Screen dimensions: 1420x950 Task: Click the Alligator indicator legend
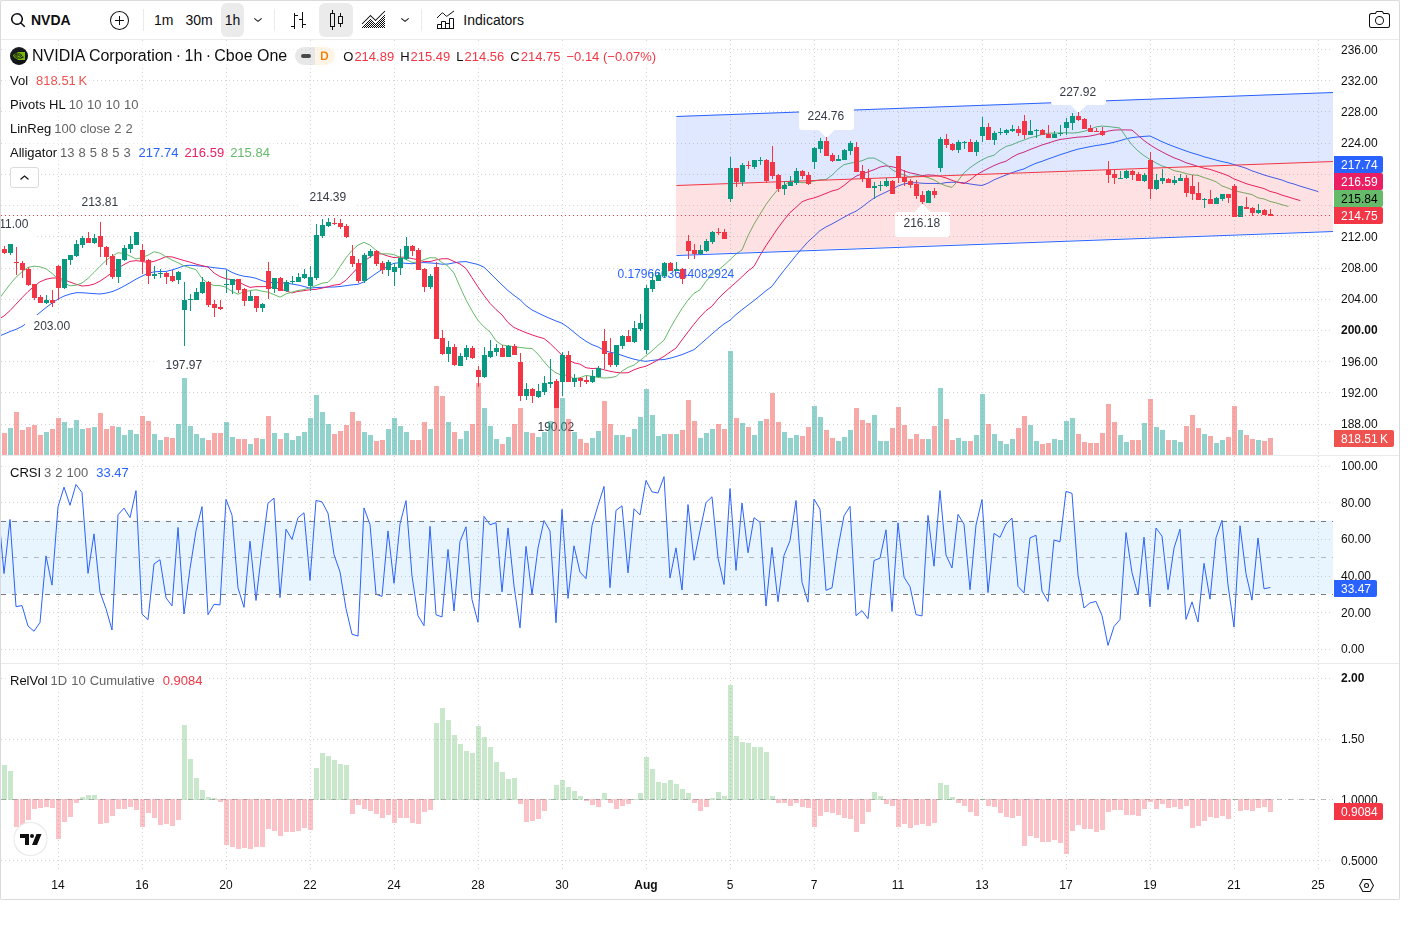pos(33,153)
